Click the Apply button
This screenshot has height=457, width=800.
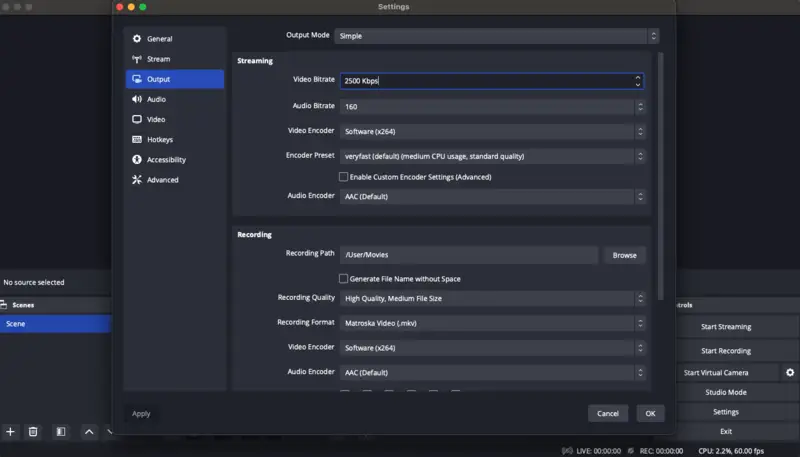pyautogui.click(x=141, y=414)
